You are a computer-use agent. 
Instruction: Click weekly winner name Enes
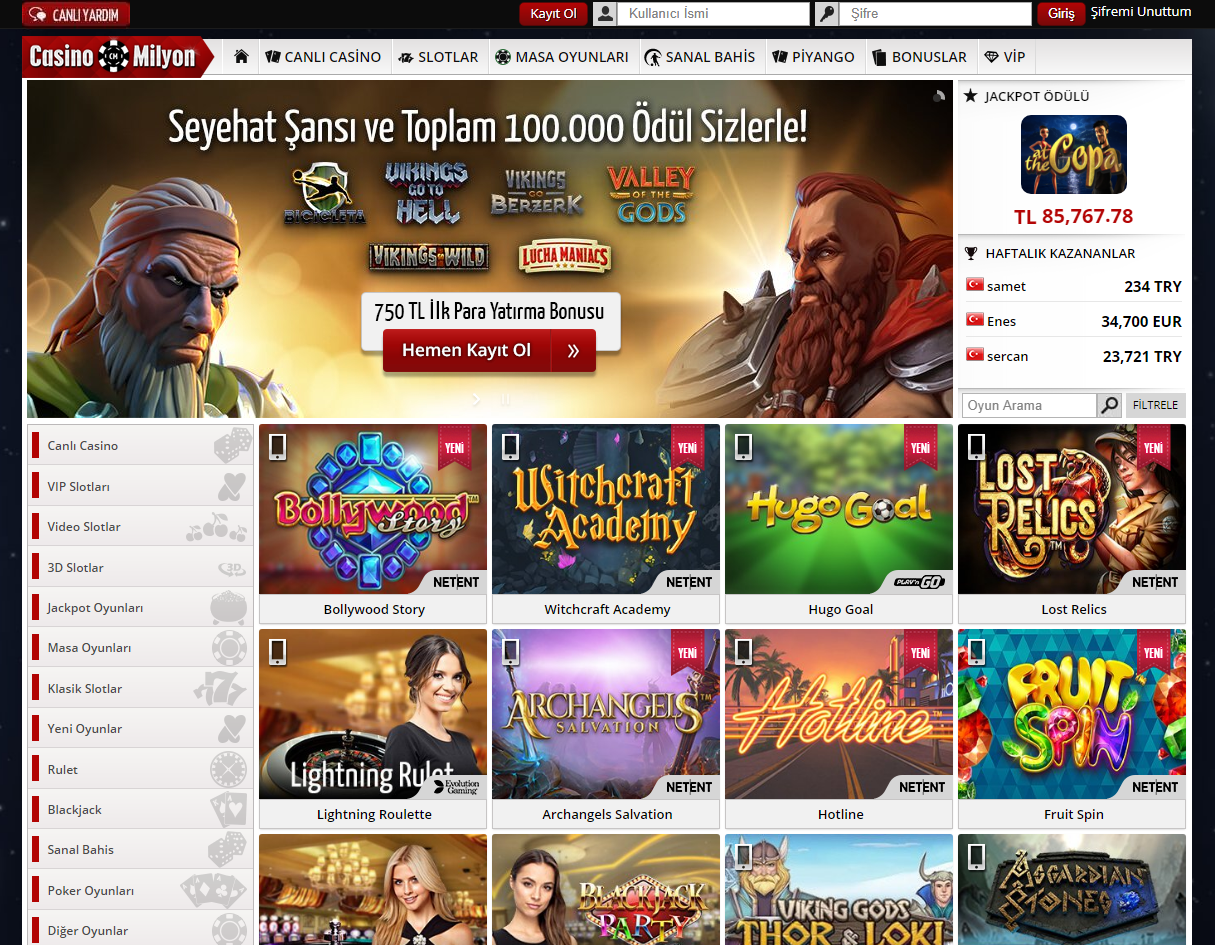[x=1001, y=321]
